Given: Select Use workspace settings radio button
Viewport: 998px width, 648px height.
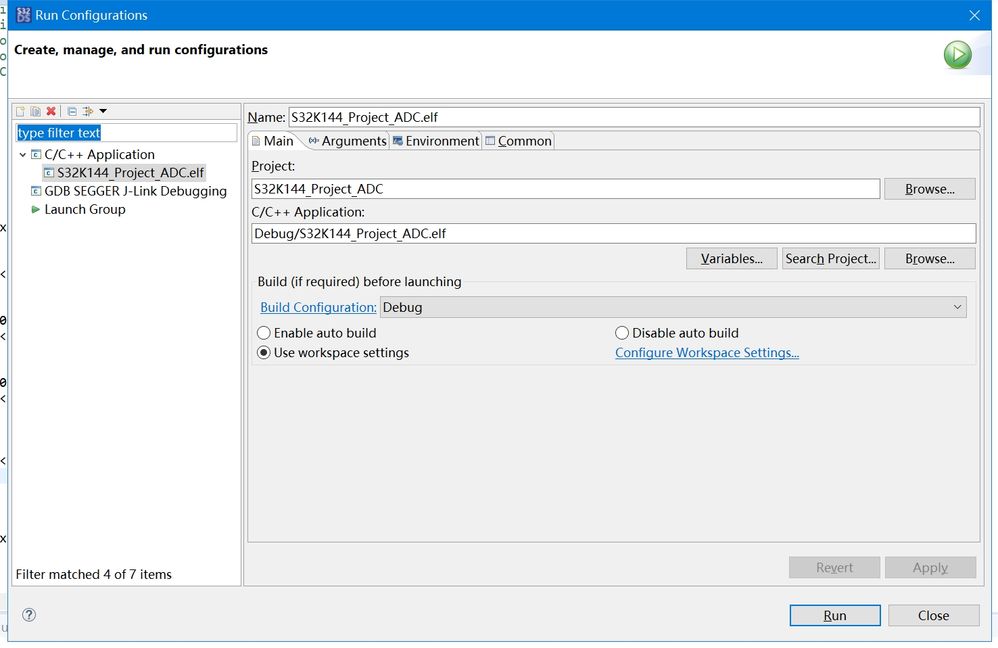Looking at the screenshot, I should click(264, 353).
